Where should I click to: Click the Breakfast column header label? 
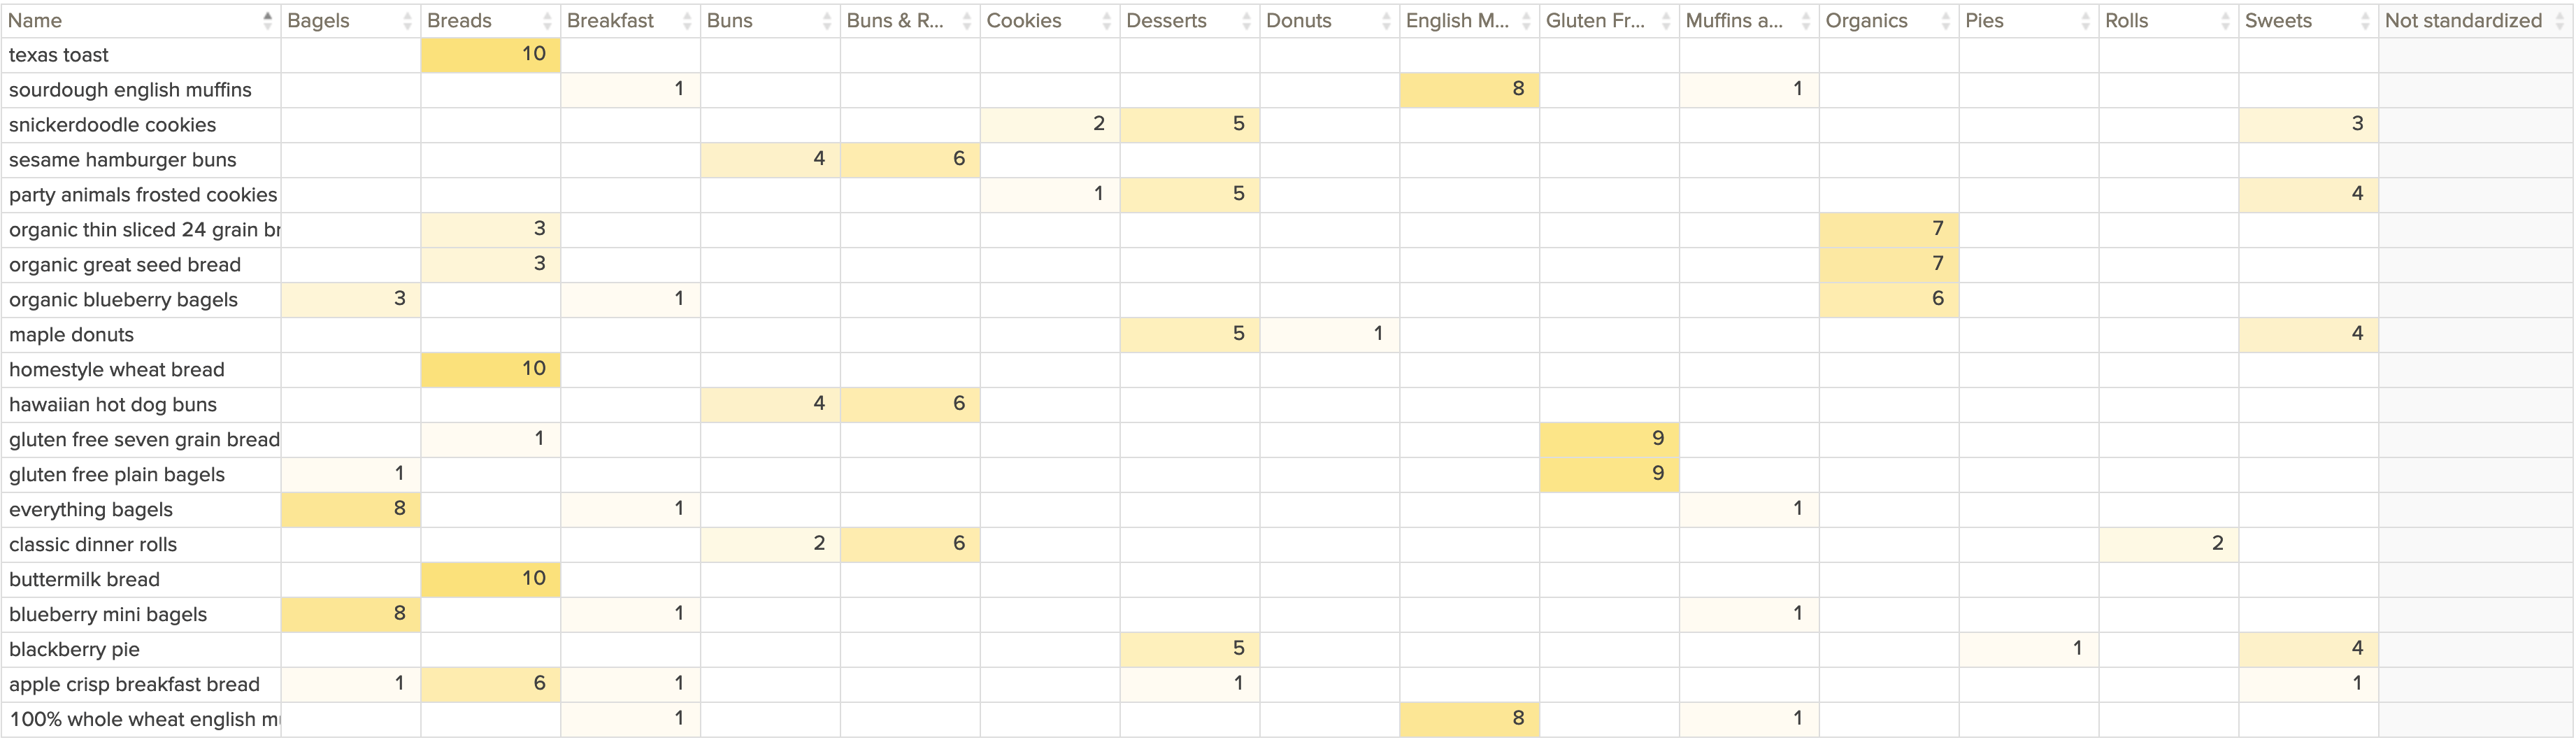pos(610,21)
